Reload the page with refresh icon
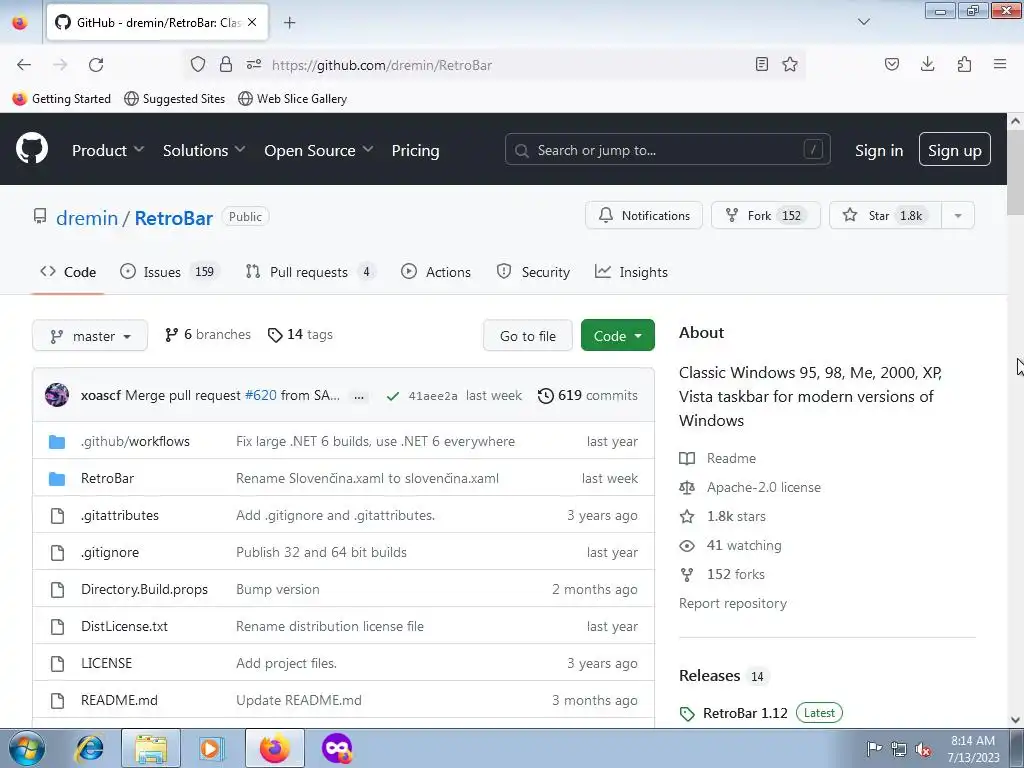Screen dimensions: 1024x768 96,65
